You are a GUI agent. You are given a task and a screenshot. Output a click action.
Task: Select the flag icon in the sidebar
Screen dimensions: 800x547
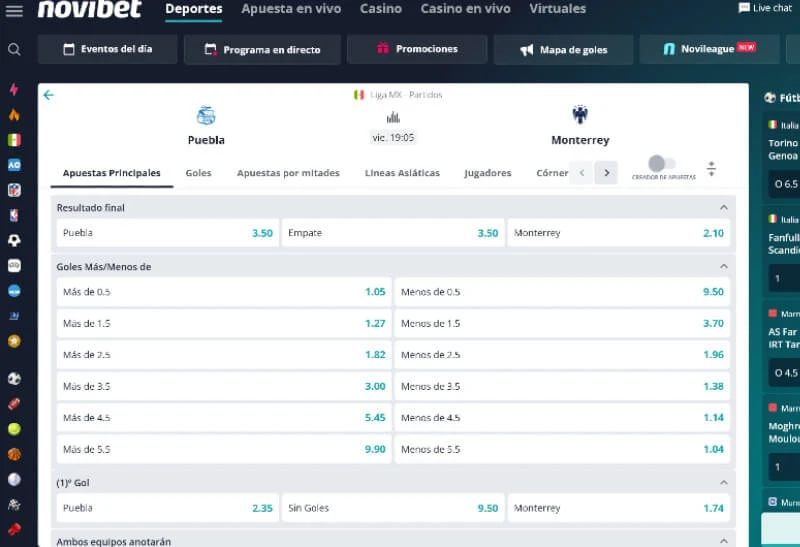coord(14,140)
